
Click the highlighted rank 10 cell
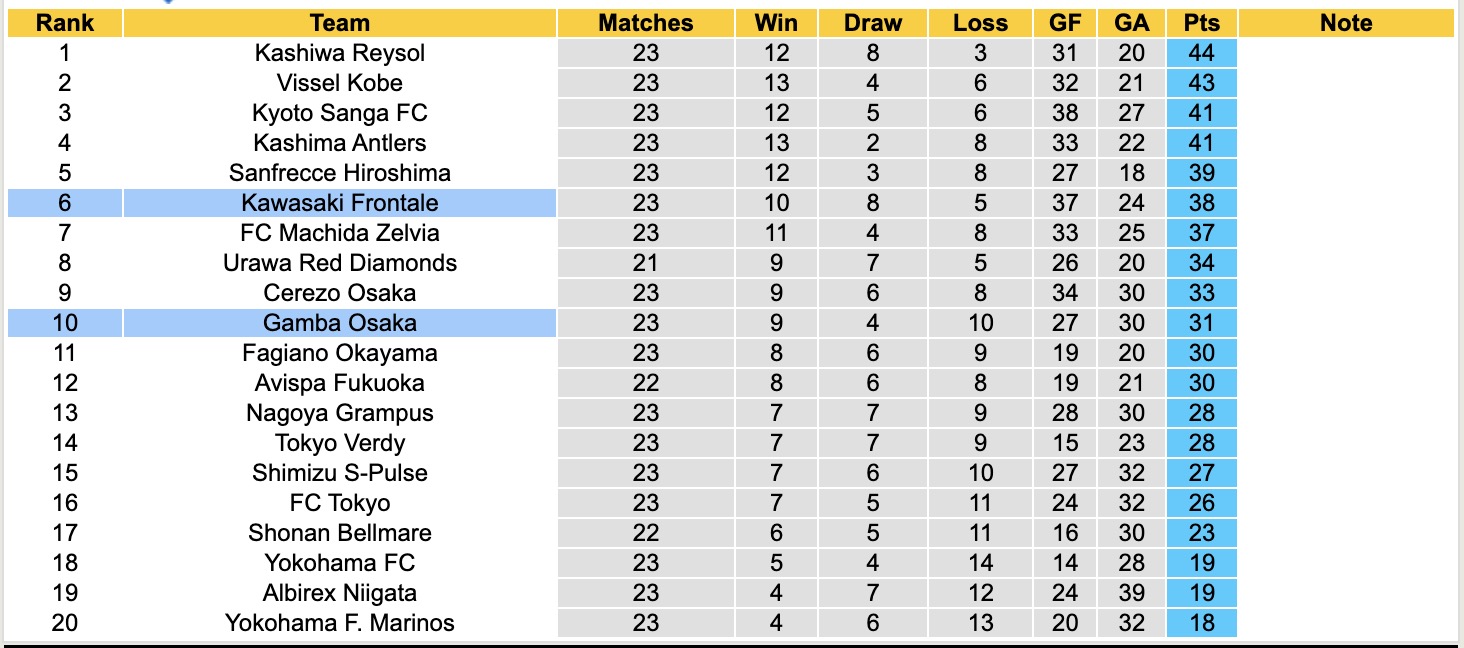[65, 323]
